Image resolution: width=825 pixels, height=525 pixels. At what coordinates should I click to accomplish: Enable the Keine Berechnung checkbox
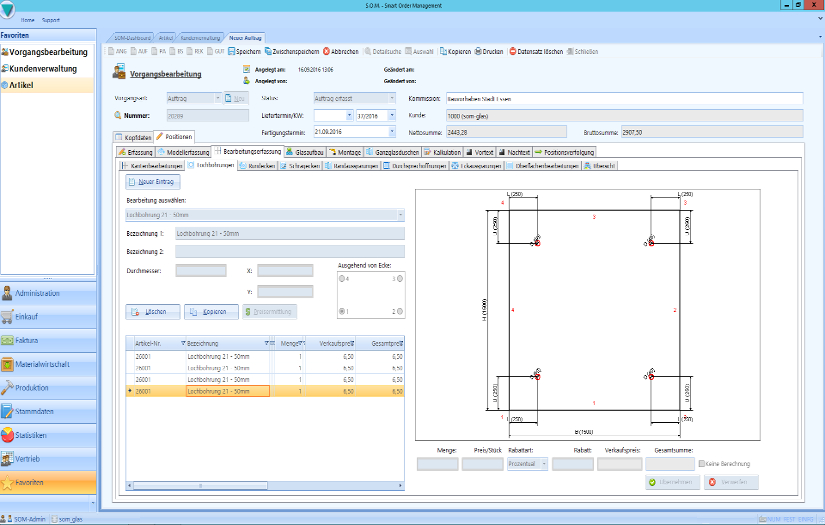coord(702,463)
